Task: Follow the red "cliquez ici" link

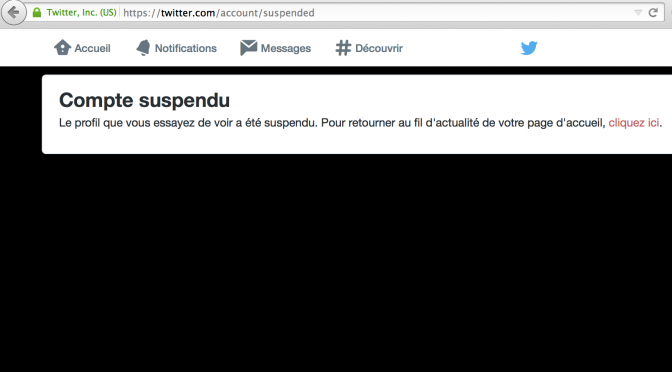Action: coord(633,123)
